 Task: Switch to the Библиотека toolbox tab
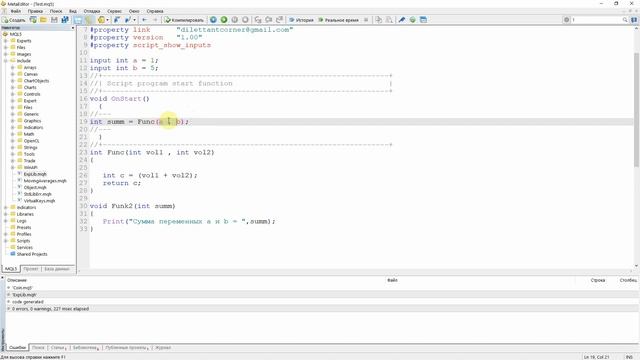(85, 348)
